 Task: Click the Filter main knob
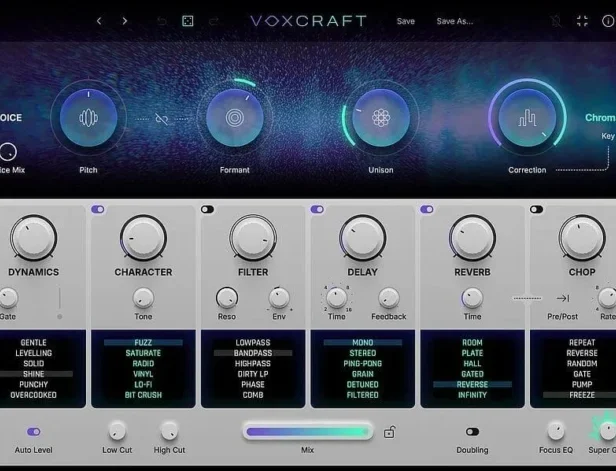click(x=253, y=238)
